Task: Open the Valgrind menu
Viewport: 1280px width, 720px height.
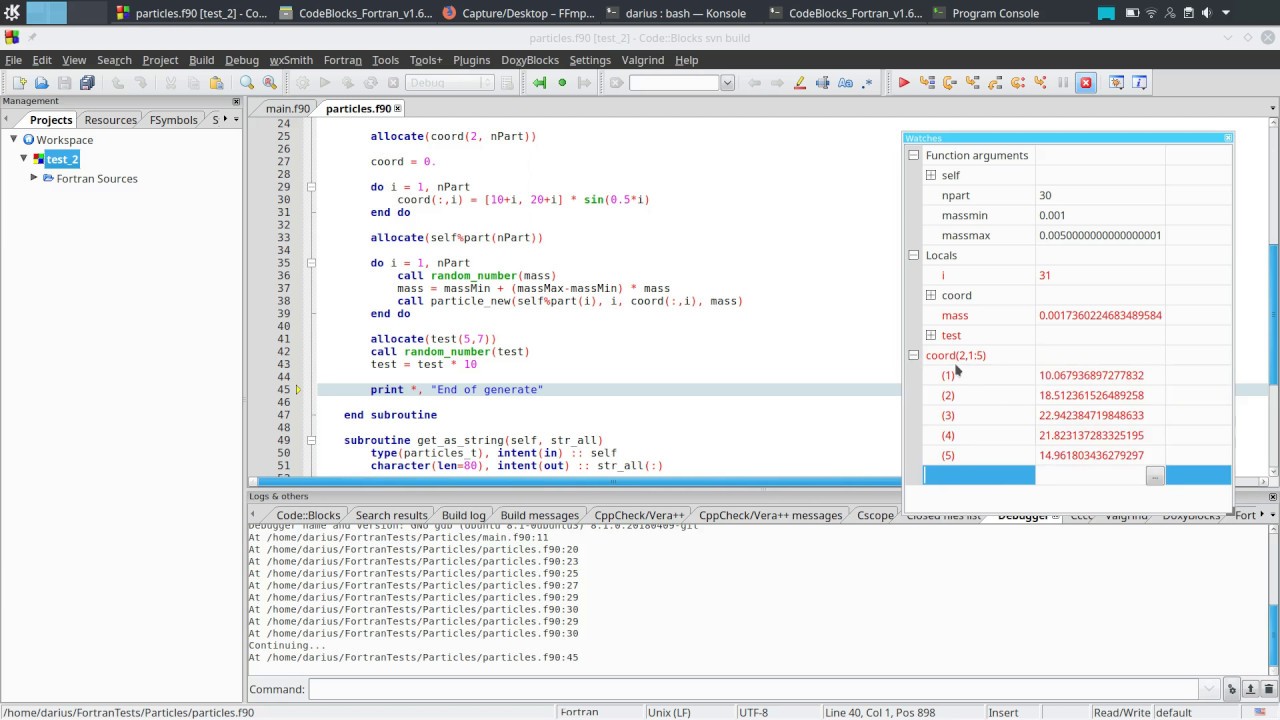Action: pos(642,60)
